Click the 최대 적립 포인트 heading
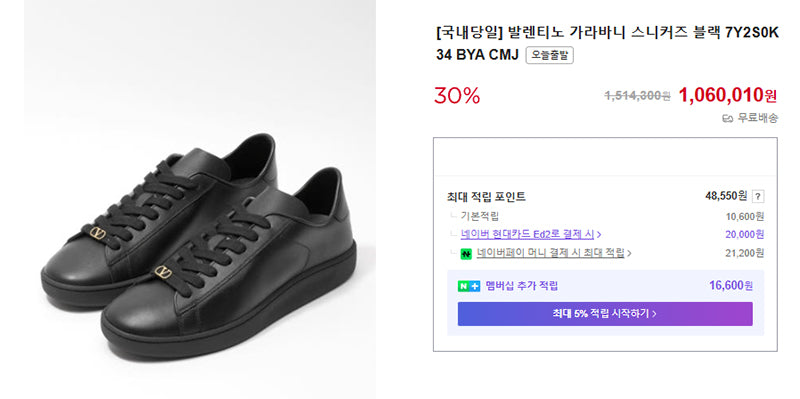 (x=486, y=196)
